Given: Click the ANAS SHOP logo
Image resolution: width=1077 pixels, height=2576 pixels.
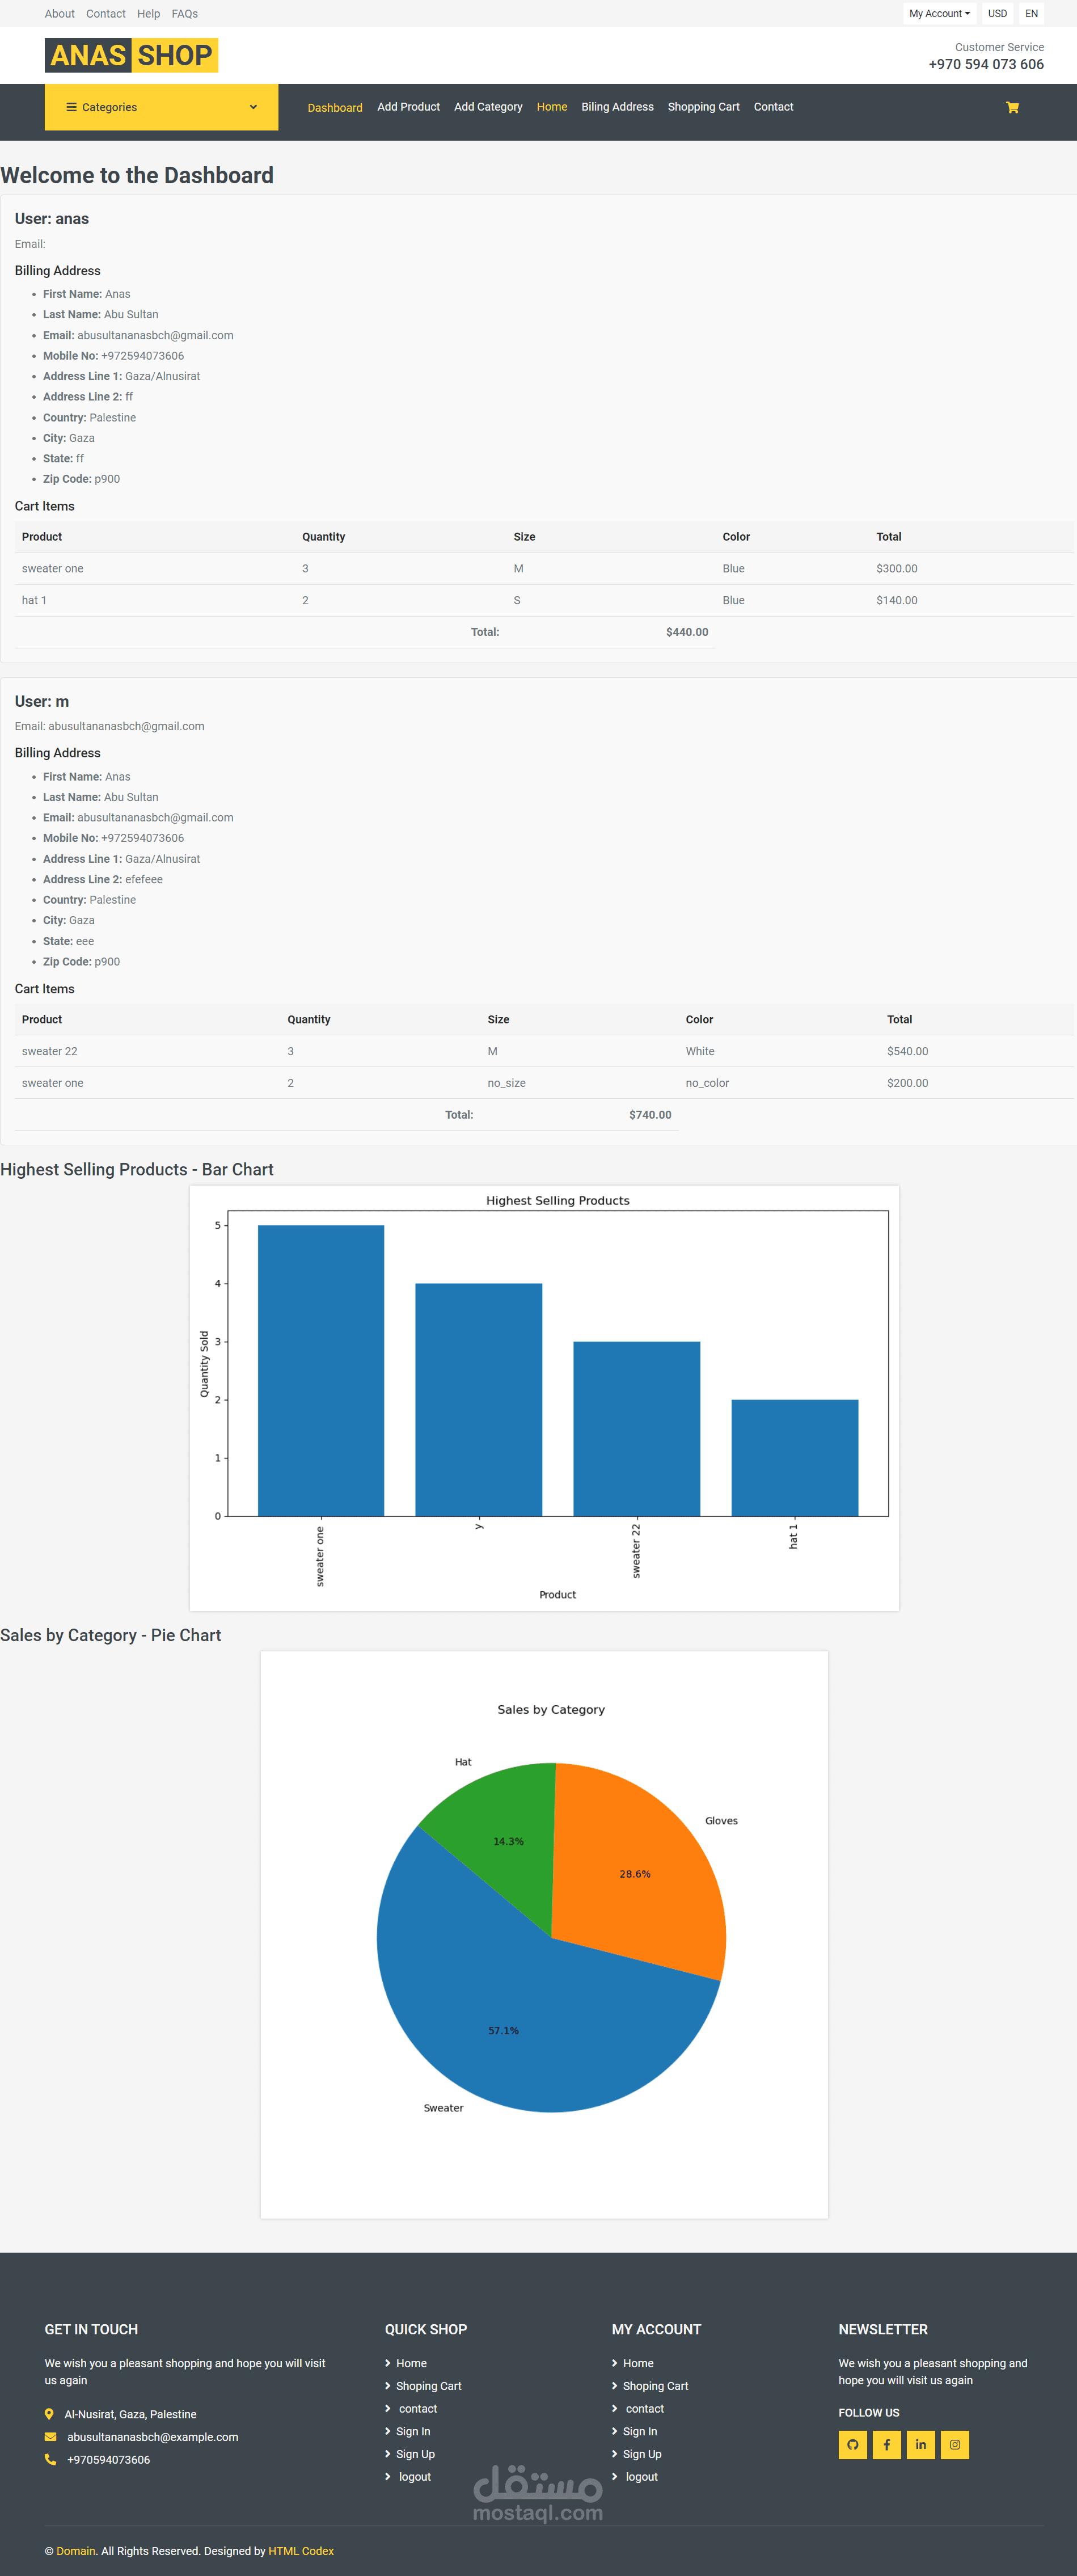Looking at the screenshot, I should tap(131, 55).
